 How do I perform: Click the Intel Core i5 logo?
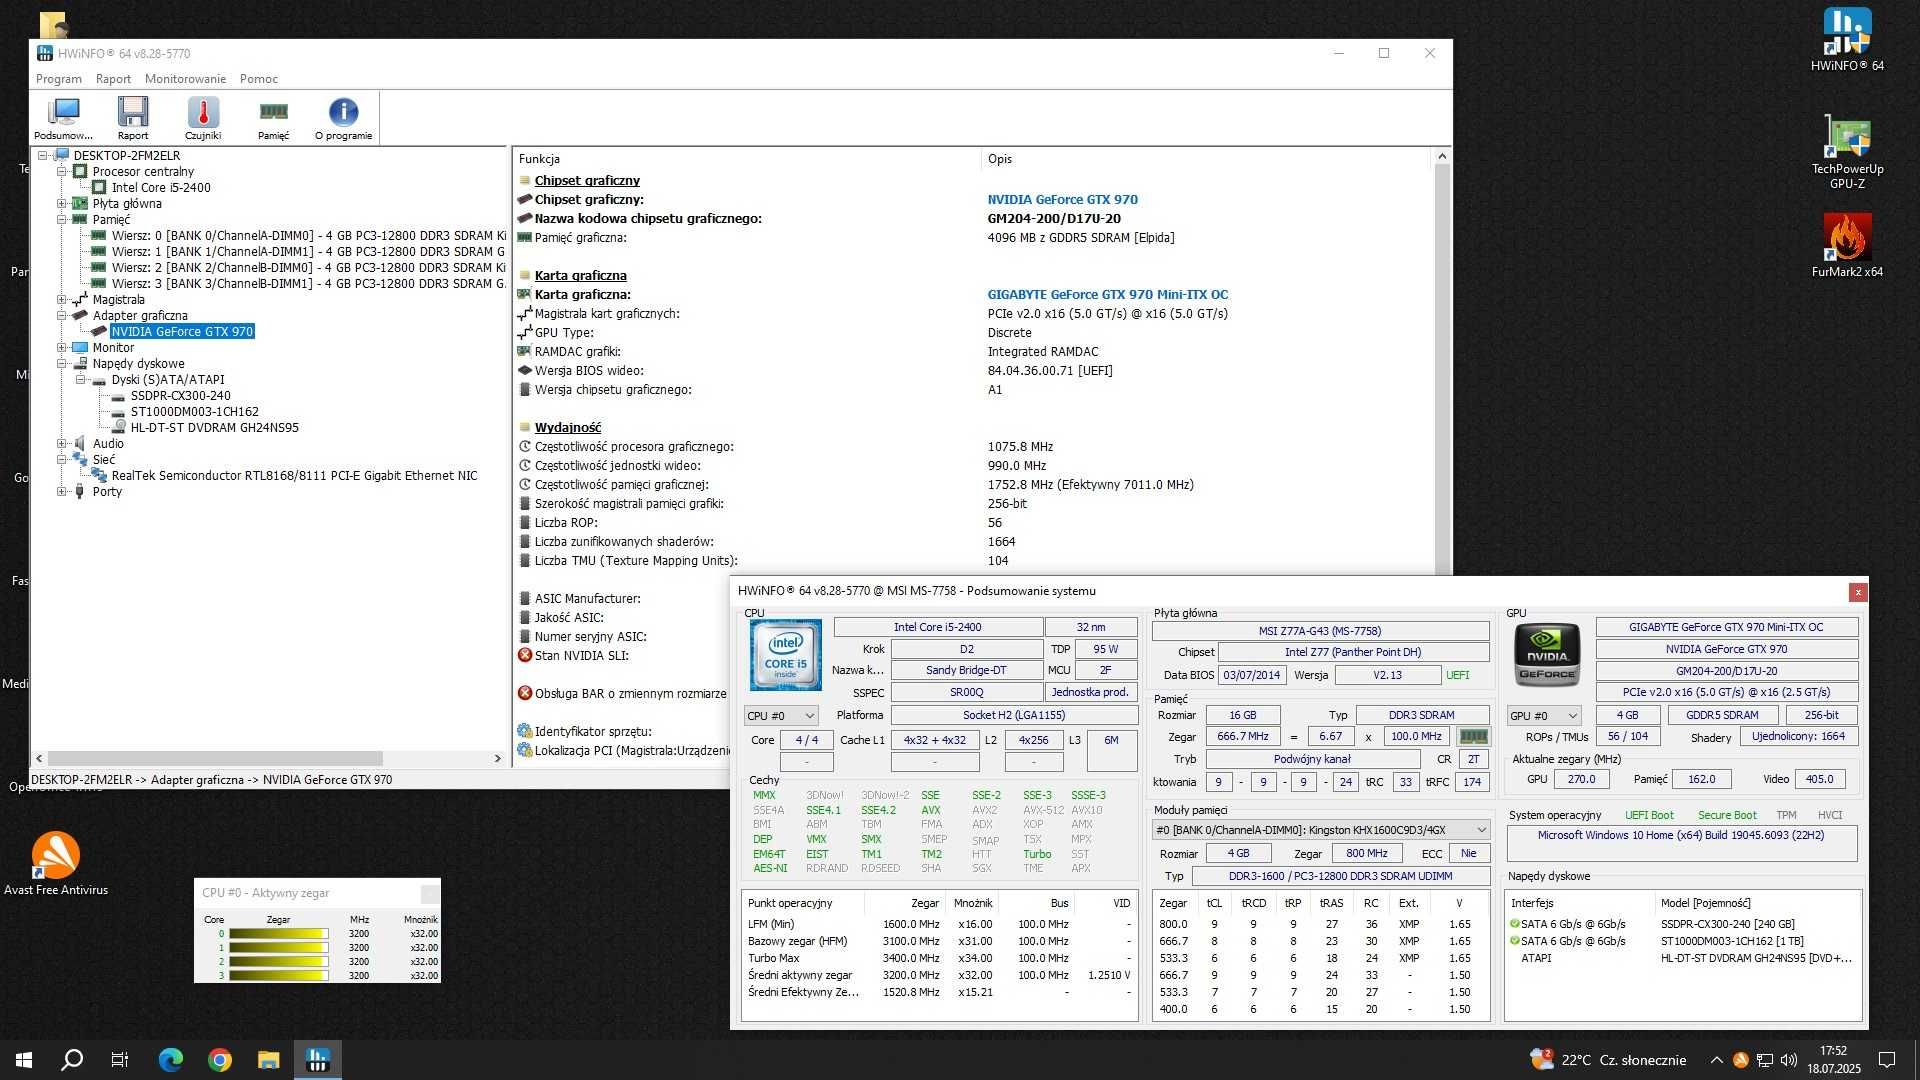[786, 655]
